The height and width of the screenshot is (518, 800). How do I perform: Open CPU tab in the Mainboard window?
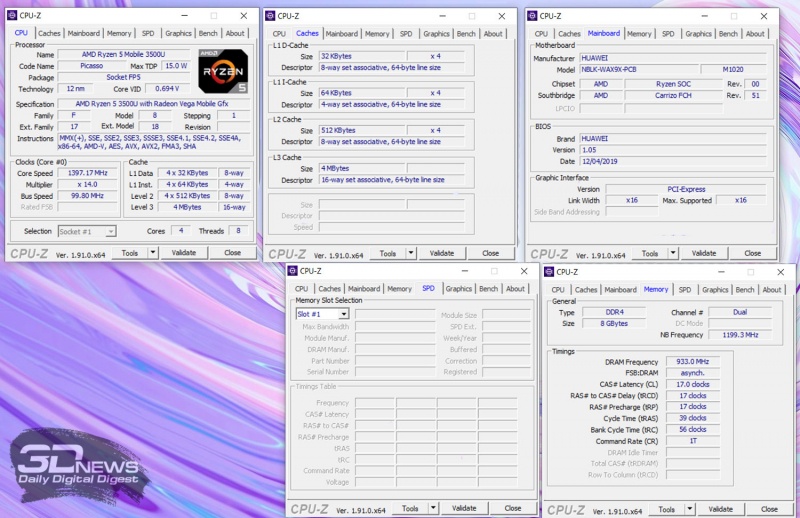[541, 34]
